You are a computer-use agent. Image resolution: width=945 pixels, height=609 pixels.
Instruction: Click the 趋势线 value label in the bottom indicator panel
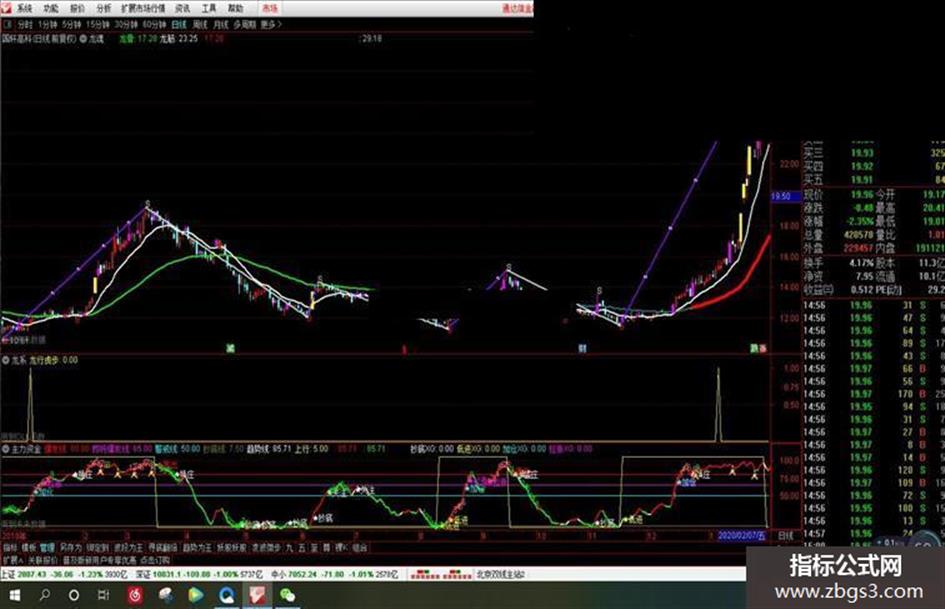click(269, 449)
